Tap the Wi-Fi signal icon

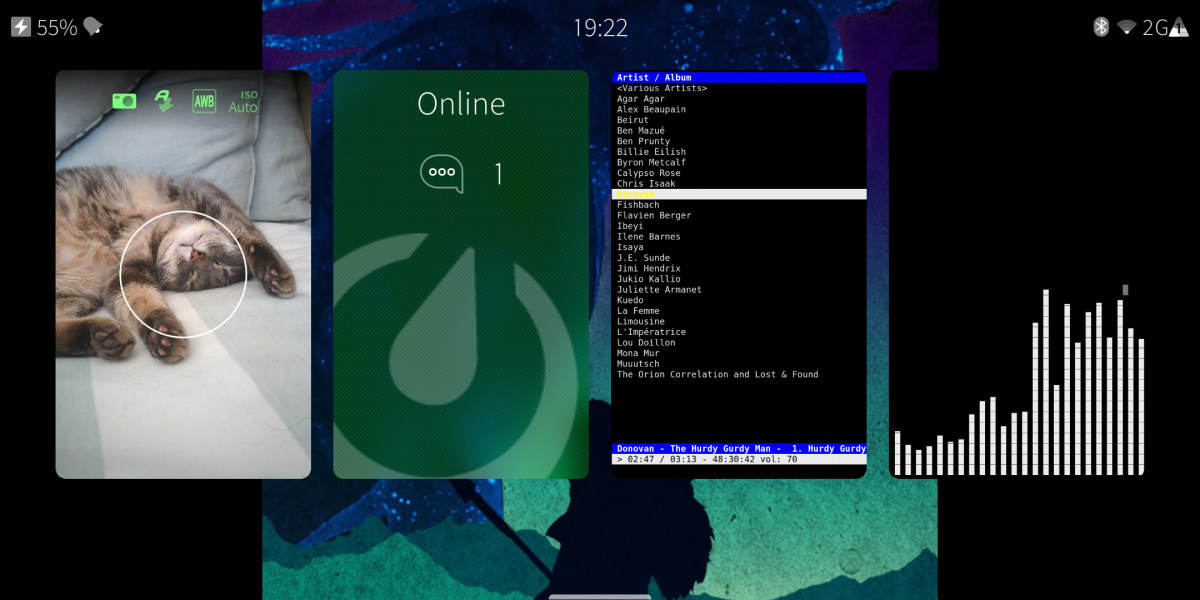point(1127,27)
